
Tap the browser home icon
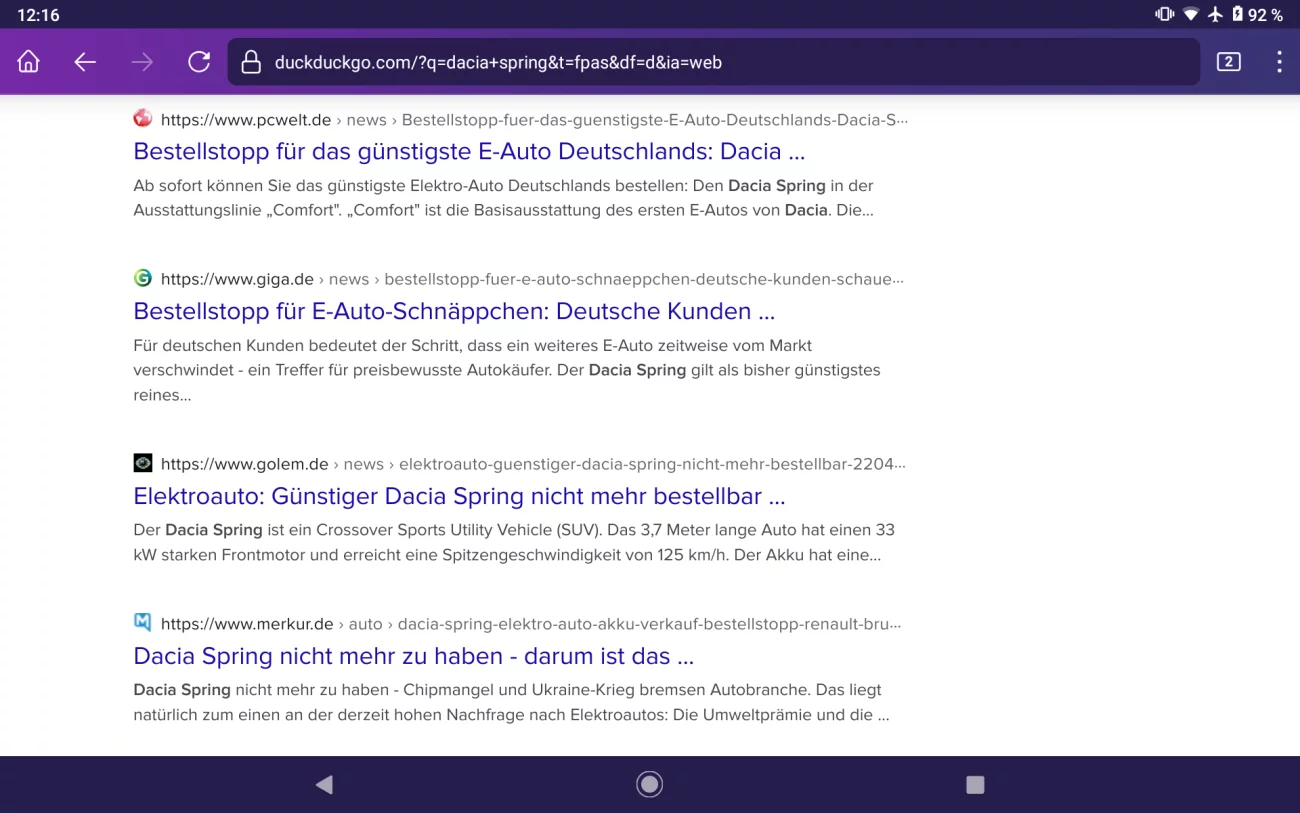click(x=29, y=62)
